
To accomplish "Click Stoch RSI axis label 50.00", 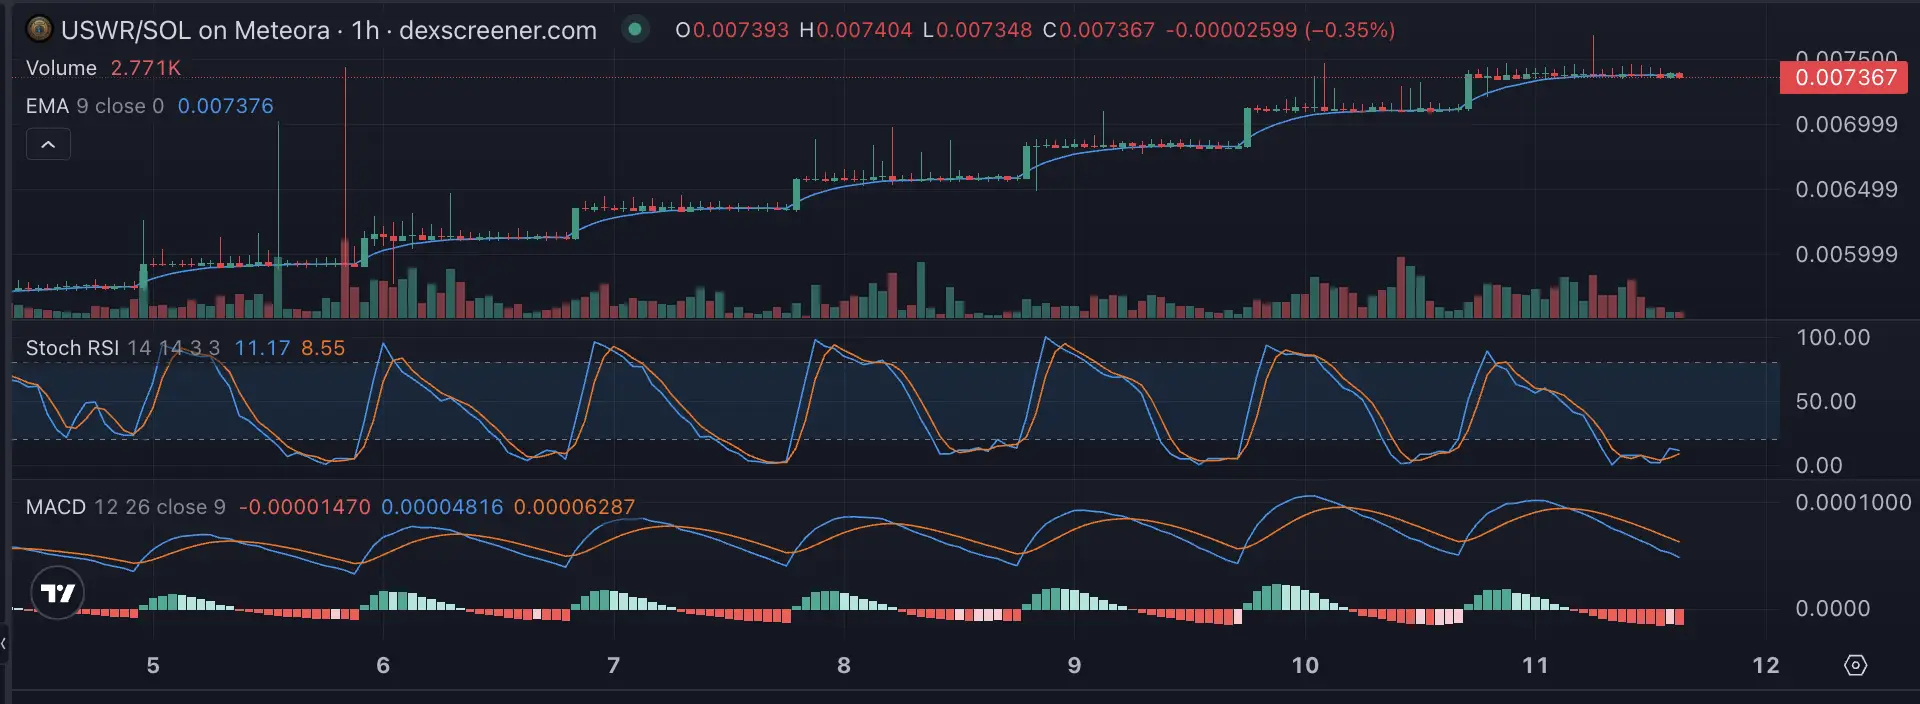I will pyautogui.click(x=1826, y=402).
